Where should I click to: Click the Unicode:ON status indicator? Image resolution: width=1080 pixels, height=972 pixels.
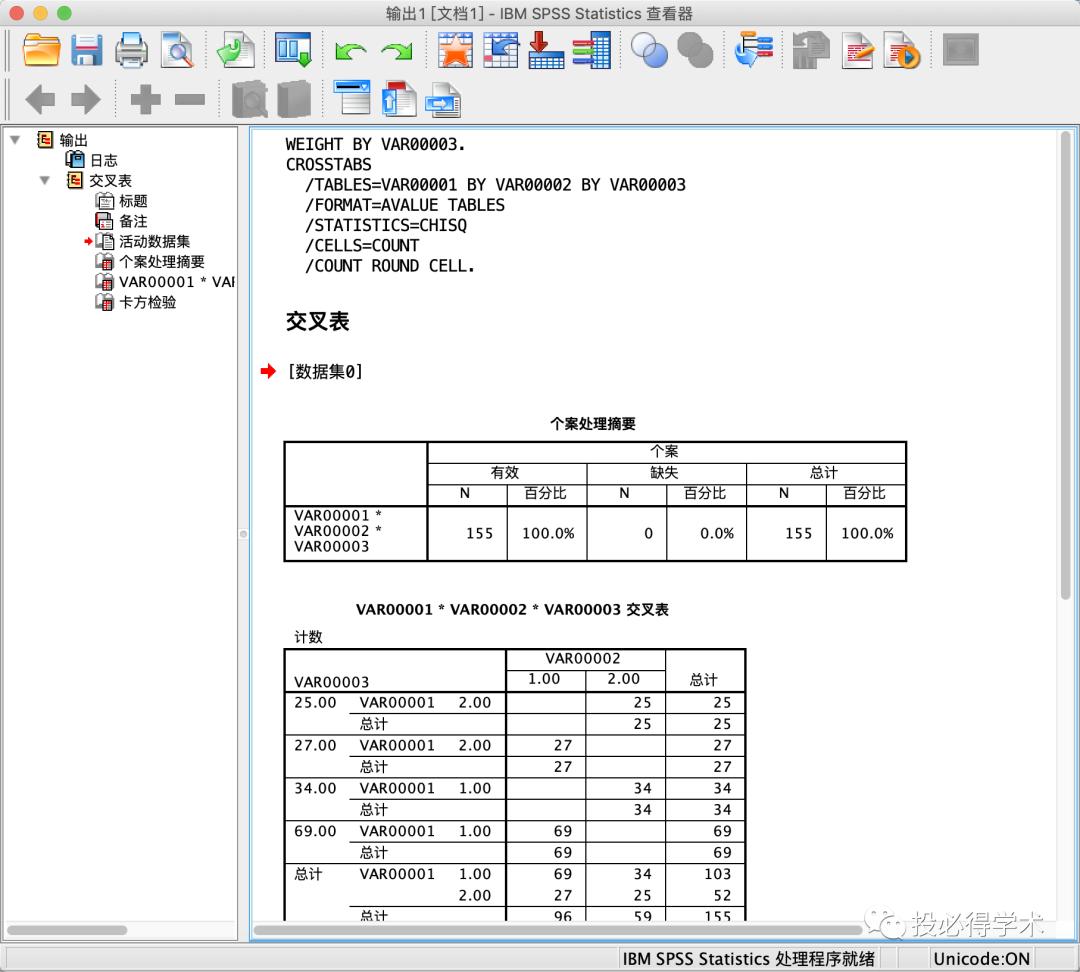tap(981, 958)
